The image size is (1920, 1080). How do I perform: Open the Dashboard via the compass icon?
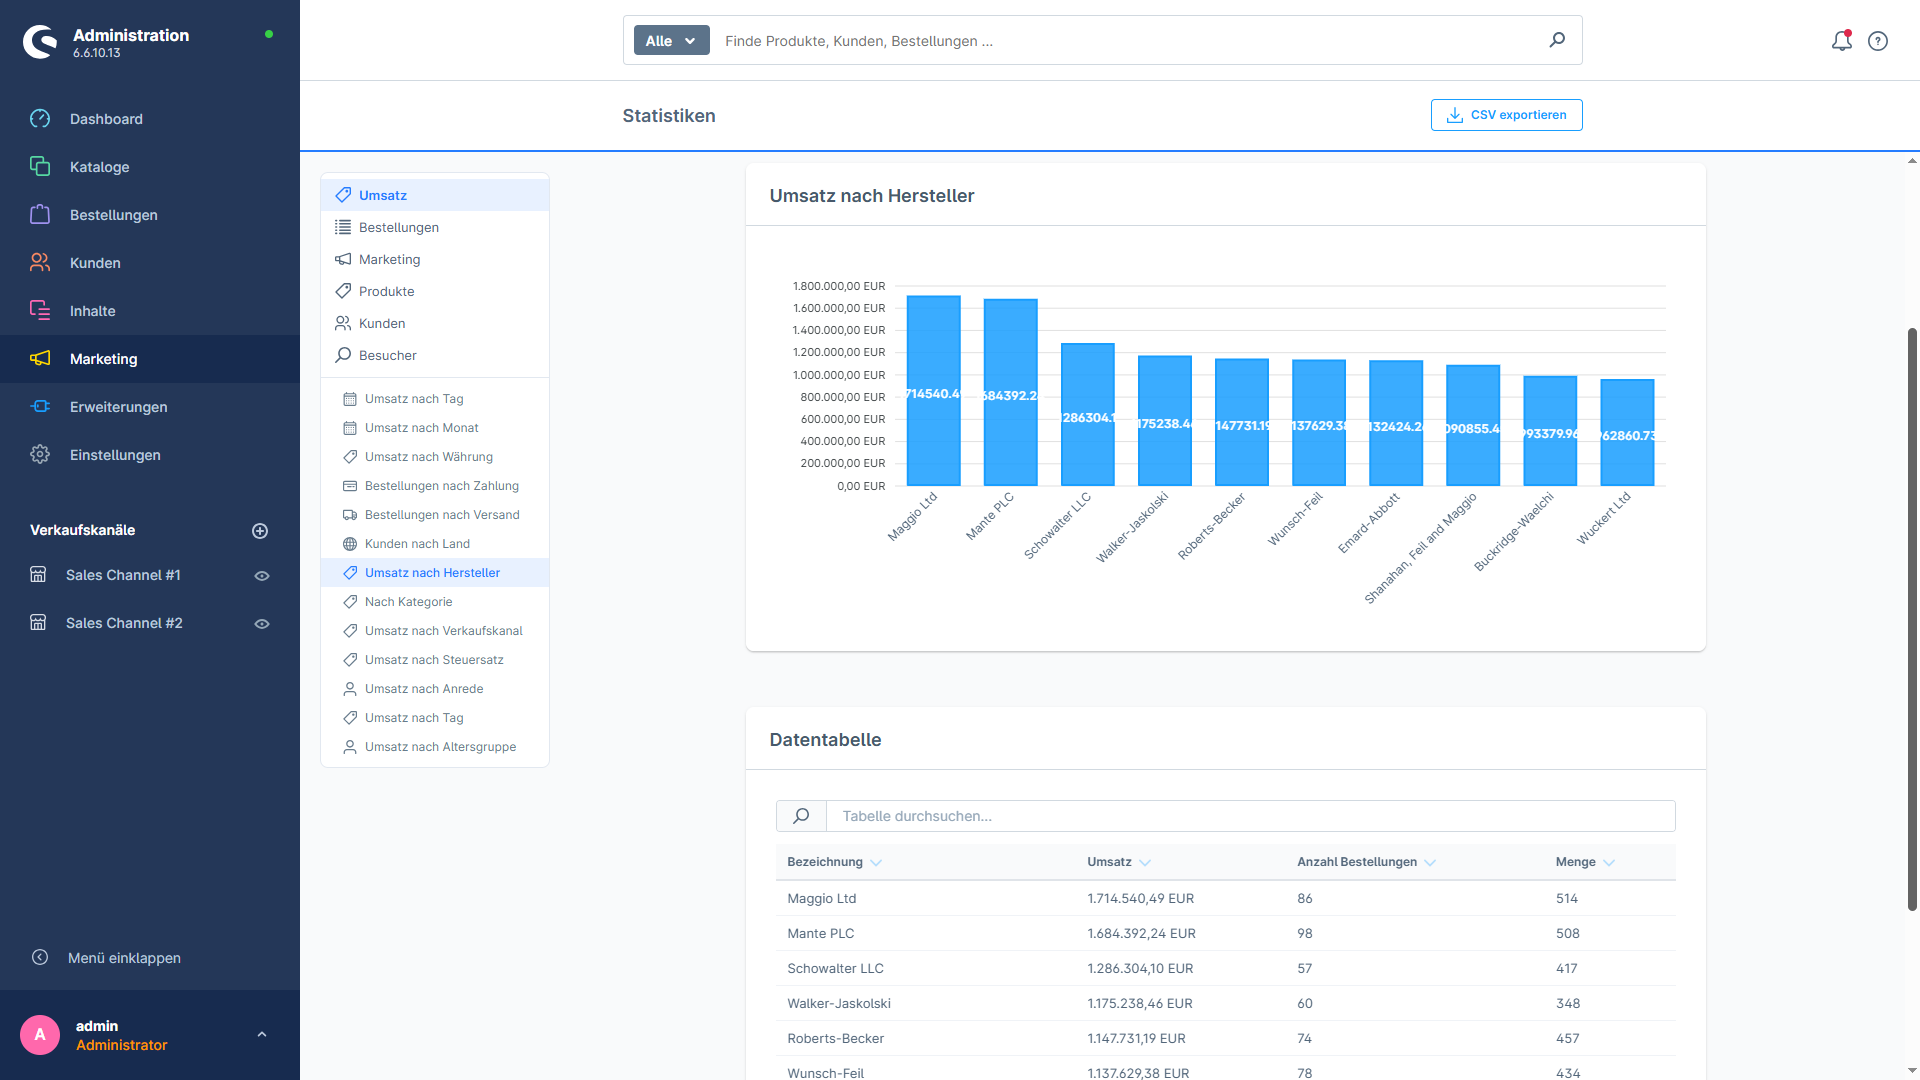point(40,118)
